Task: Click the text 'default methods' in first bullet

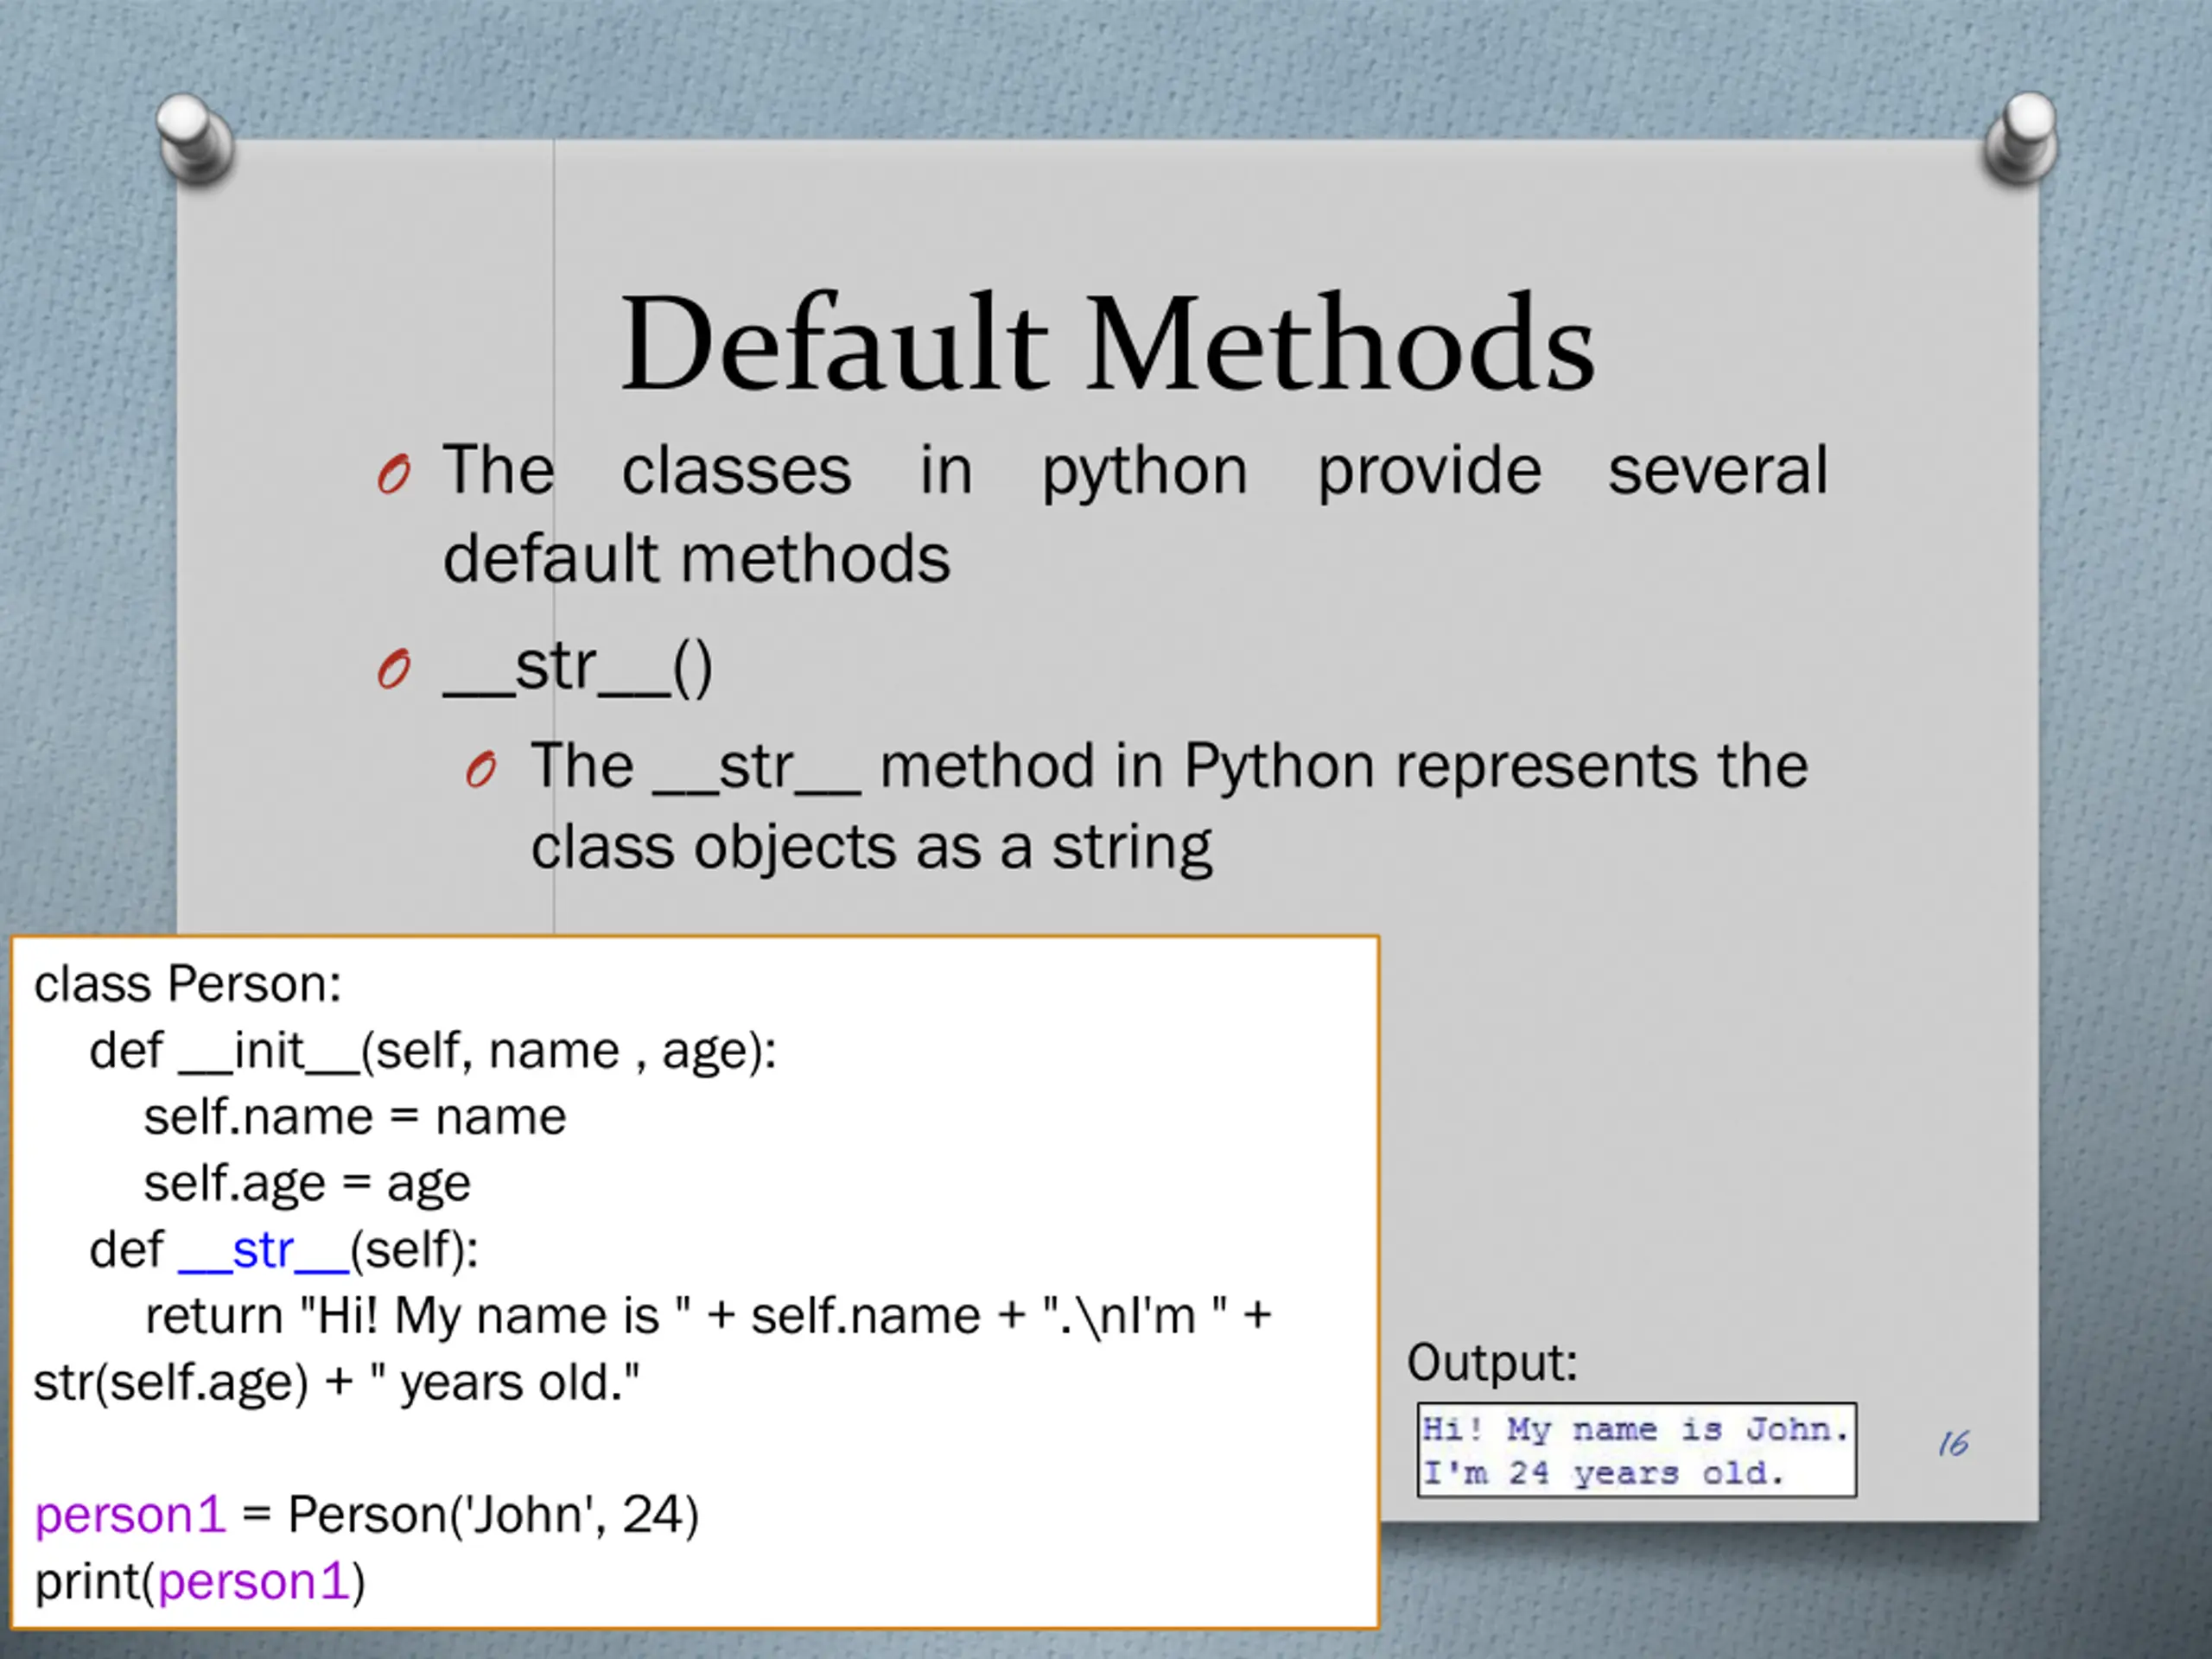Action: [696, 558]
